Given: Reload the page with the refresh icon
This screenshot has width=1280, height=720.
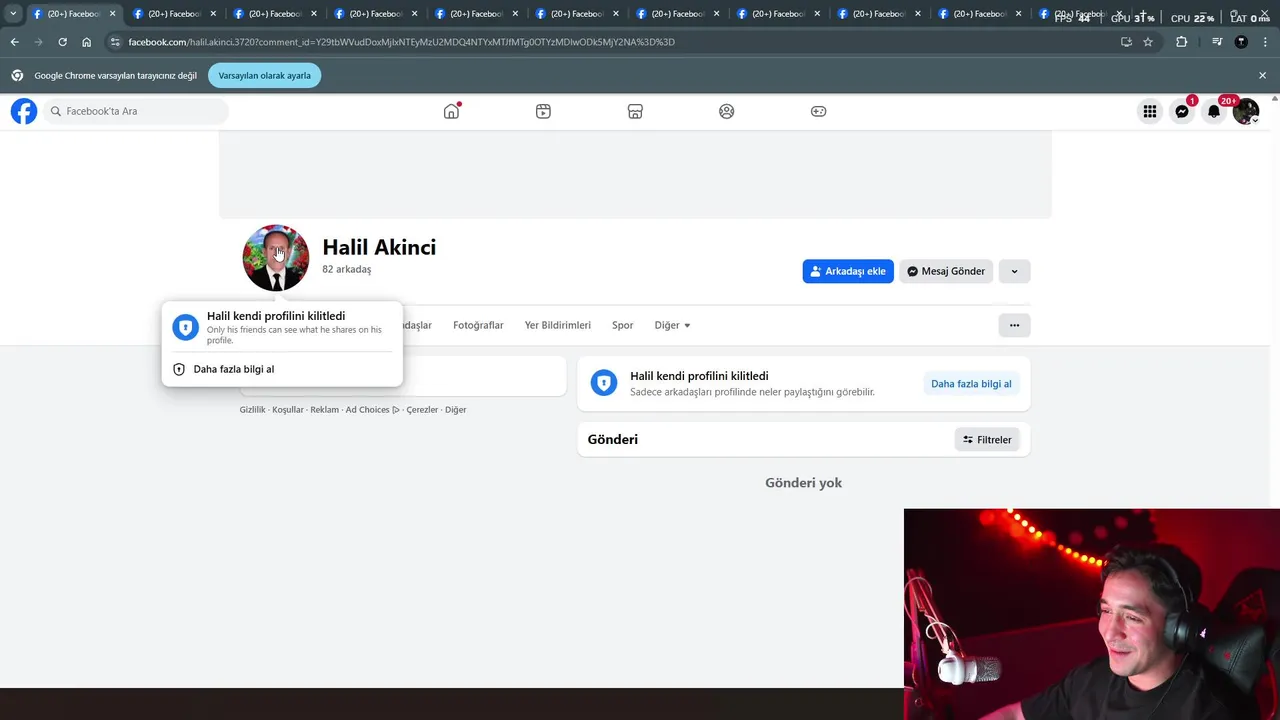Looking at the screenshot, I should [x=62, y=42].
